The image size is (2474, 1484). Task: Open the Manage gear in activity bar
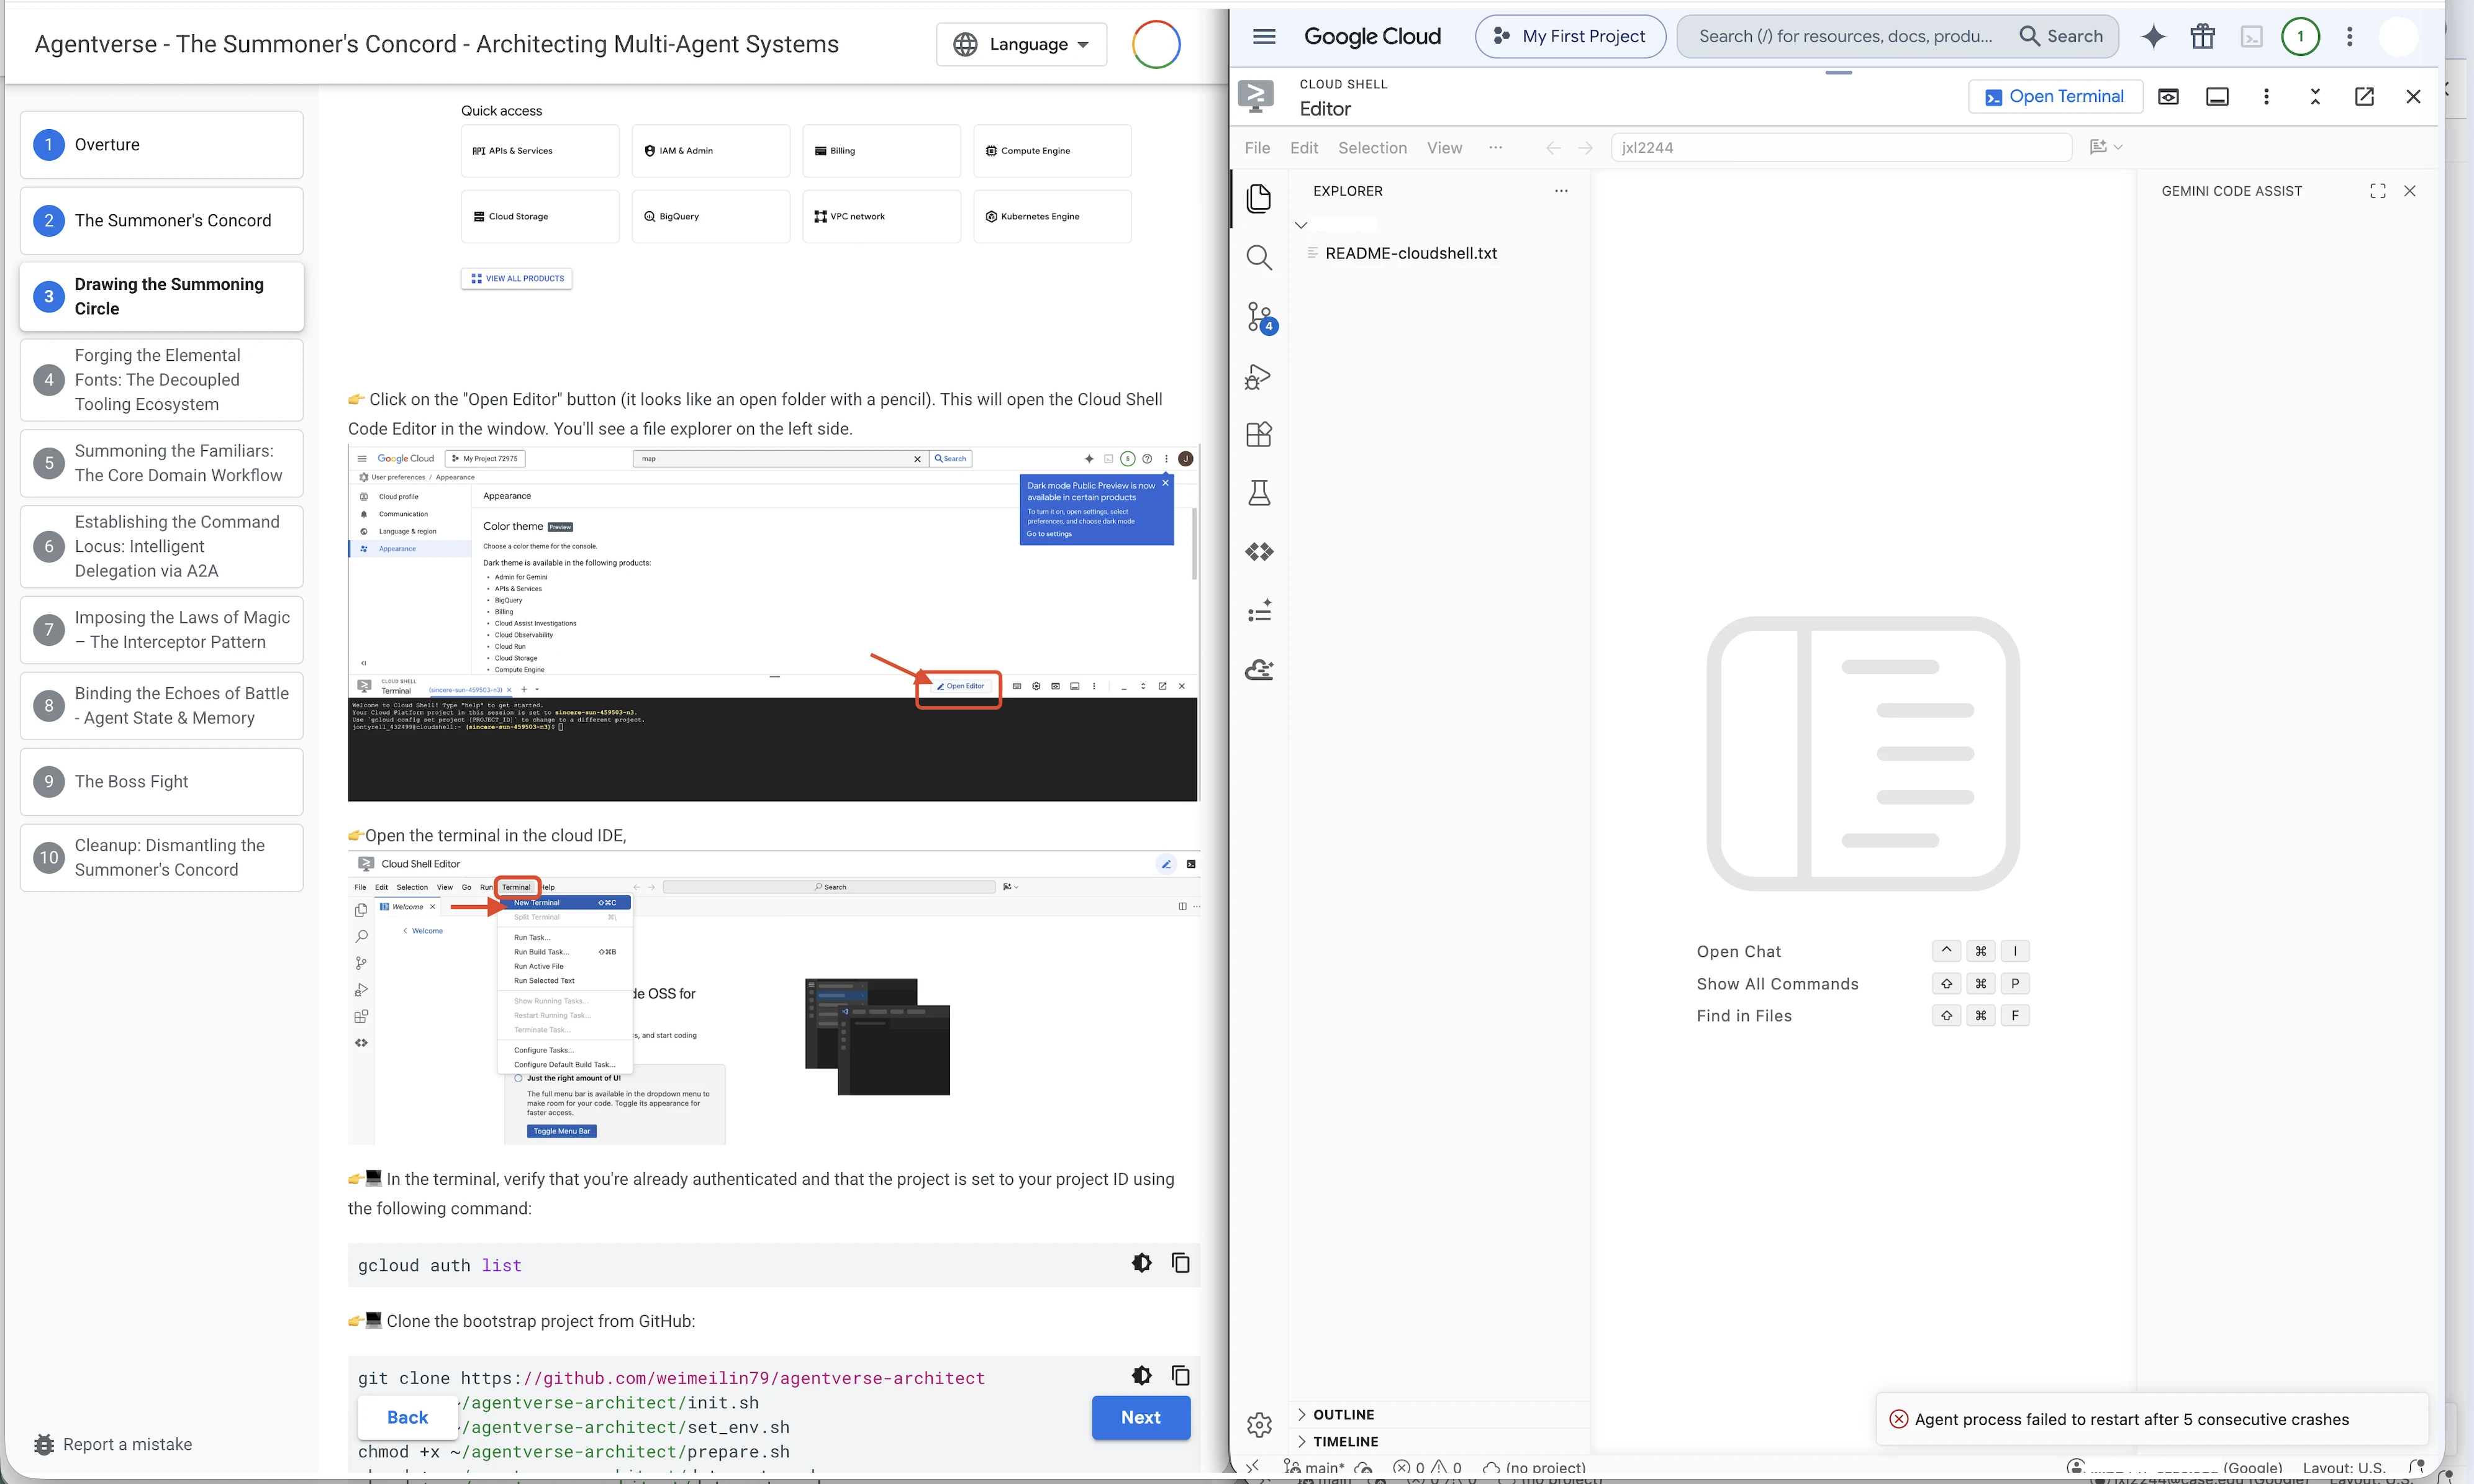pos(1259,1424)
